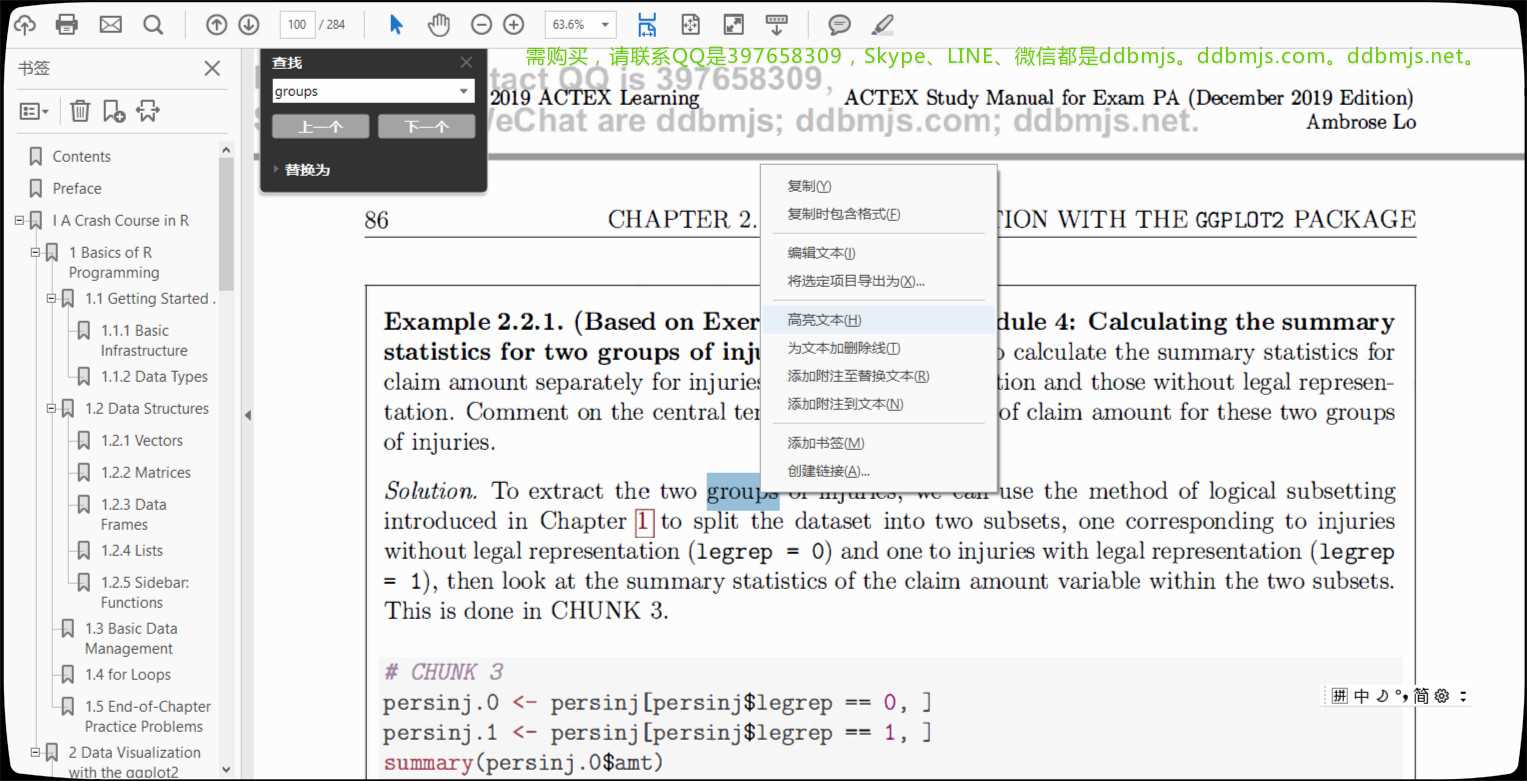Open find history dropdown arrow
The image size is (1527, 781).
point(464,91)
